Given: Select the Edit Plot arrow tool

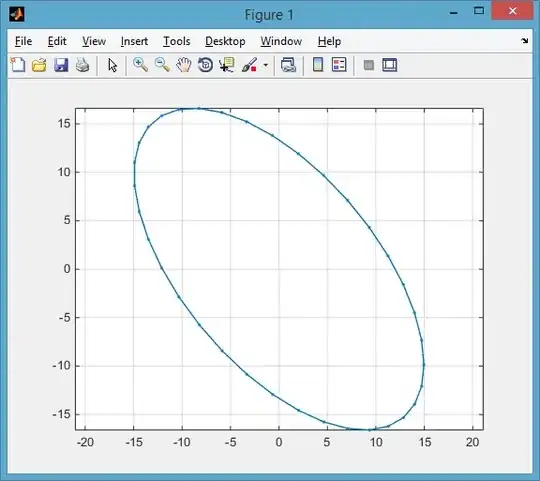Looking at the screenshot, I should 112,65.
